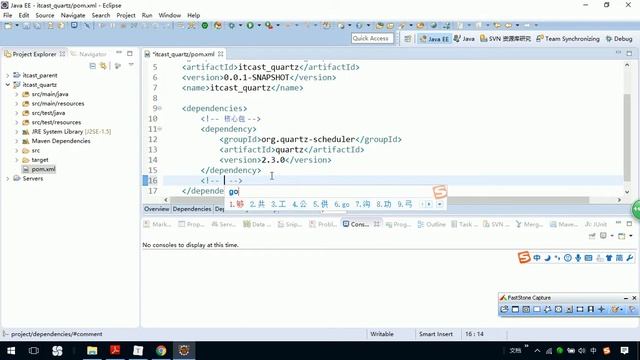Expand the itcast_parent project
Image resolution: width=640 pixels, height=360 pixels.
(8, 76)
